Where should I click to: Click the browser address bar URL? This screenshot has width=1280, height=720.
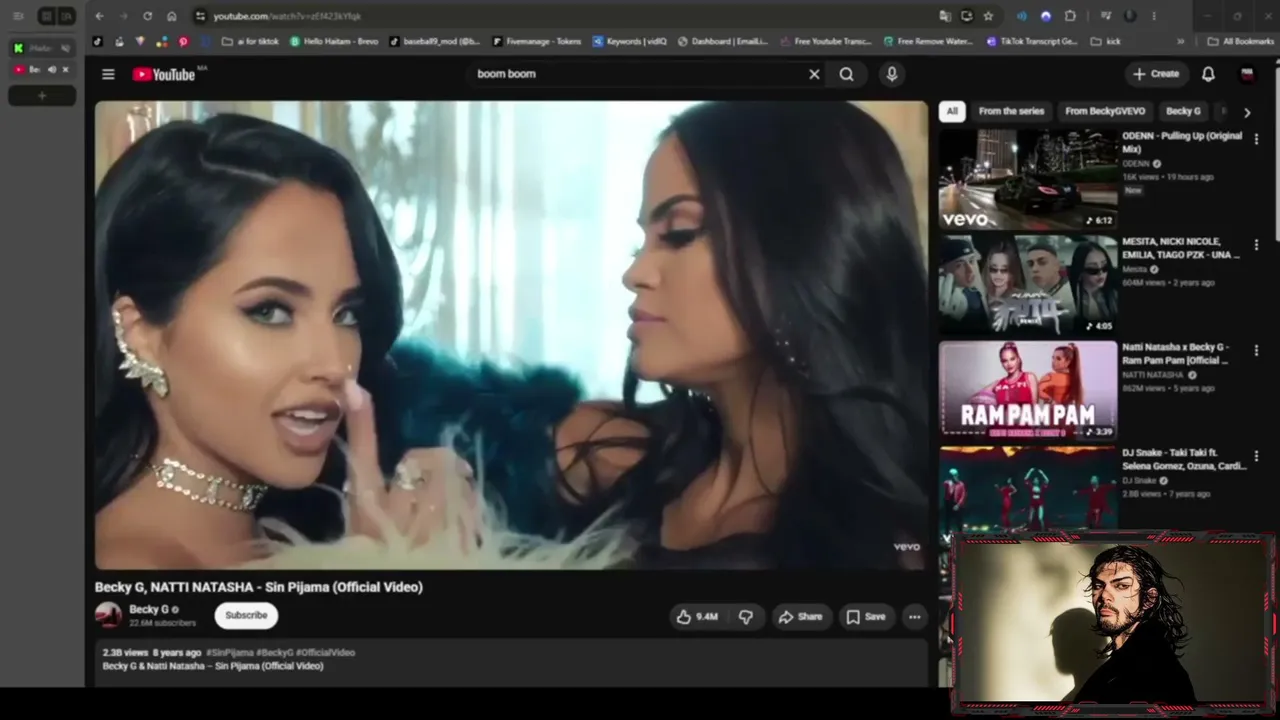coord(287,16)
